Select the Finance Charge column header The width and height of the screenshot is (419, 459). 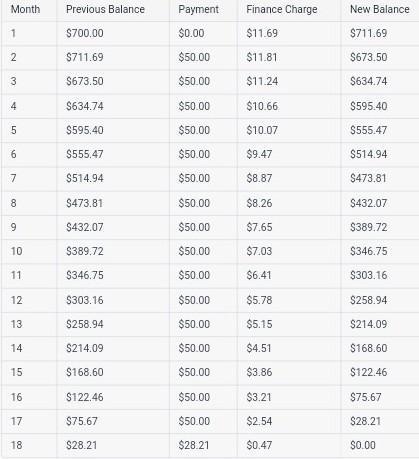[x=282, y=9]
